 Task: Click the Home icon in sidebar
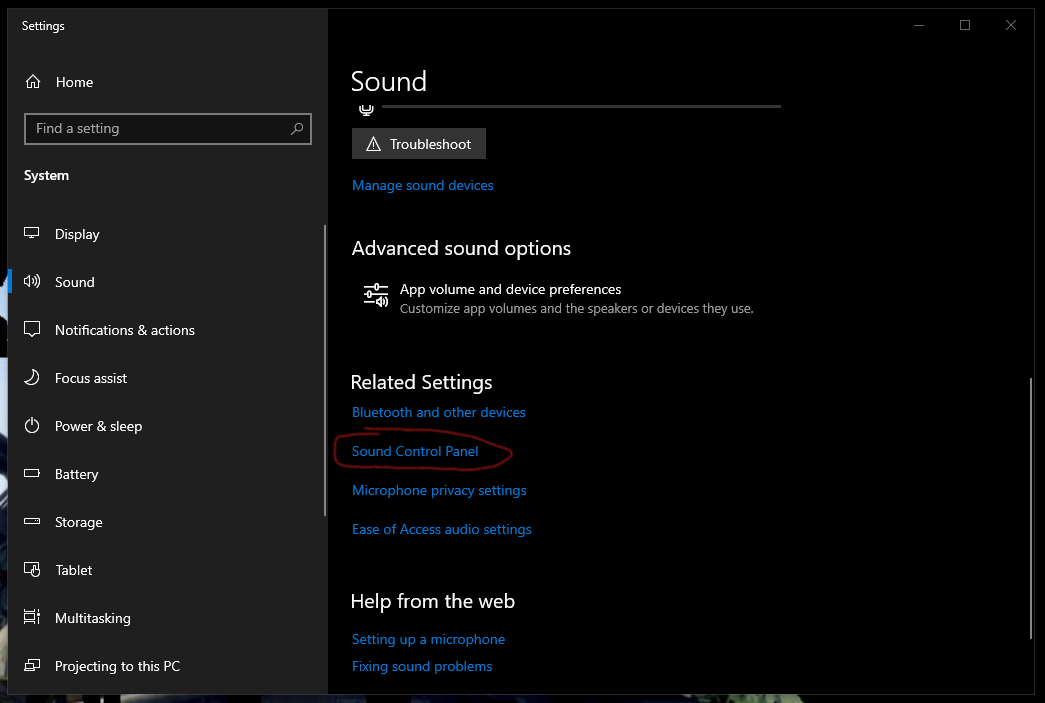(33, 82)
